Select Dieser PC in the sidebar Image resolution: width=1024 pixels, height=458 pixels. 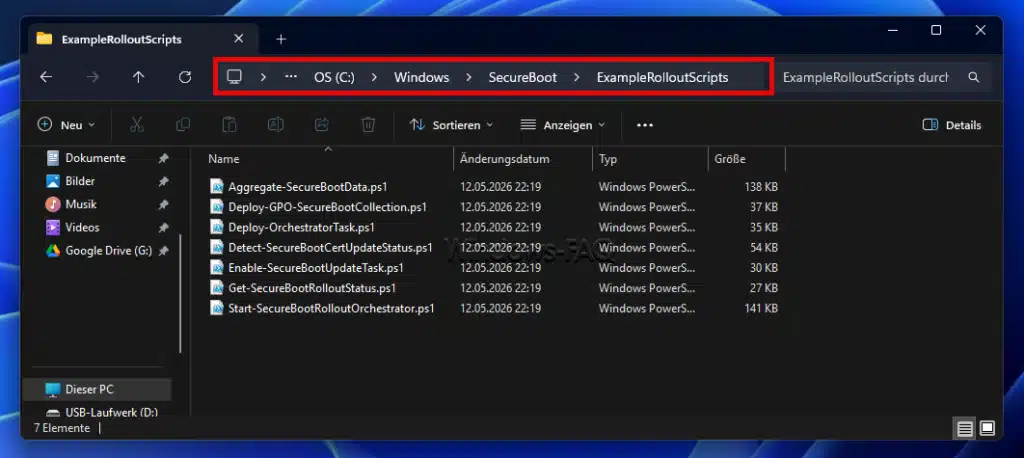[x=98, y=389]
